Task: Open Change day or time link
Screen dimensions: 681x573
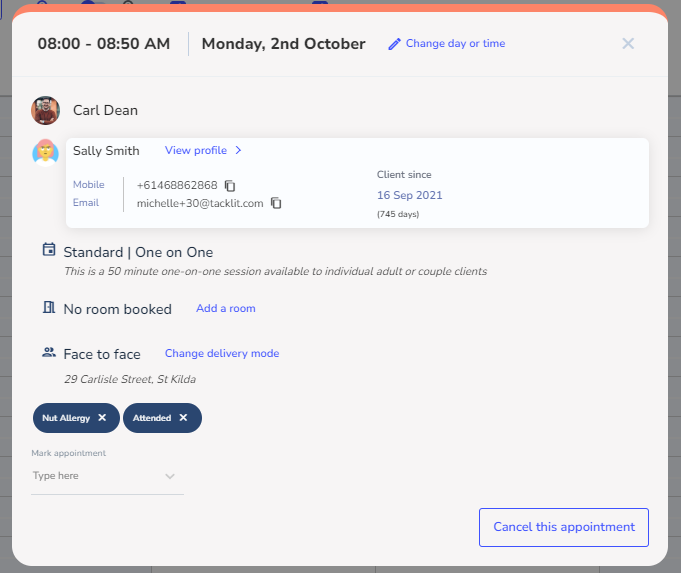Action: tap(455, 43)
